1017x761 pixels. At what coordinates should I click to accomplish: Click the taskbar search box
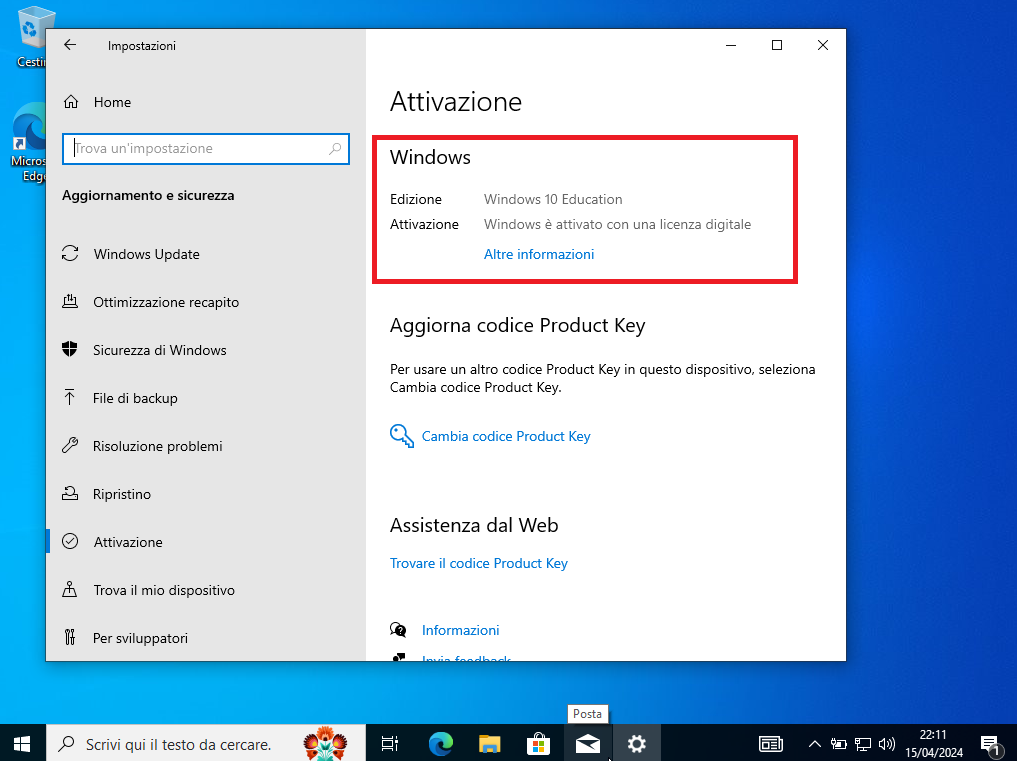pos(206,743)
